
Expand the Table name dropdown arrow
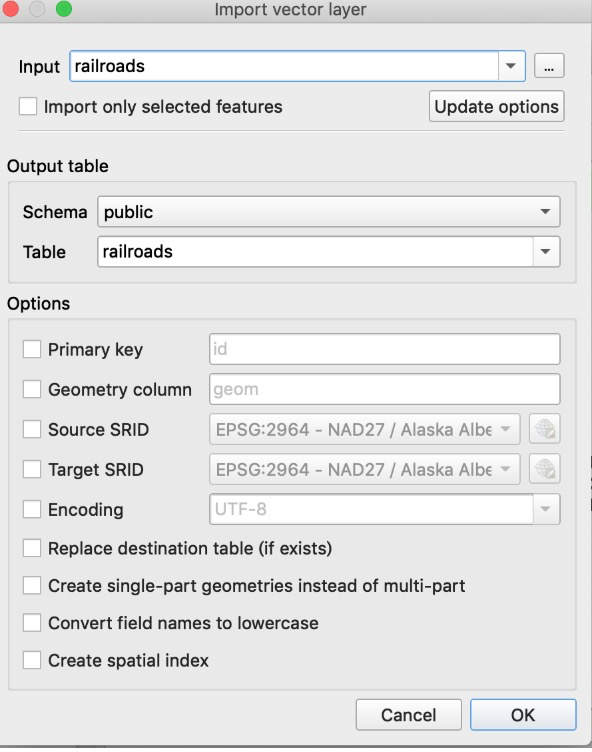pyautogui.click(x=545, y=251)
